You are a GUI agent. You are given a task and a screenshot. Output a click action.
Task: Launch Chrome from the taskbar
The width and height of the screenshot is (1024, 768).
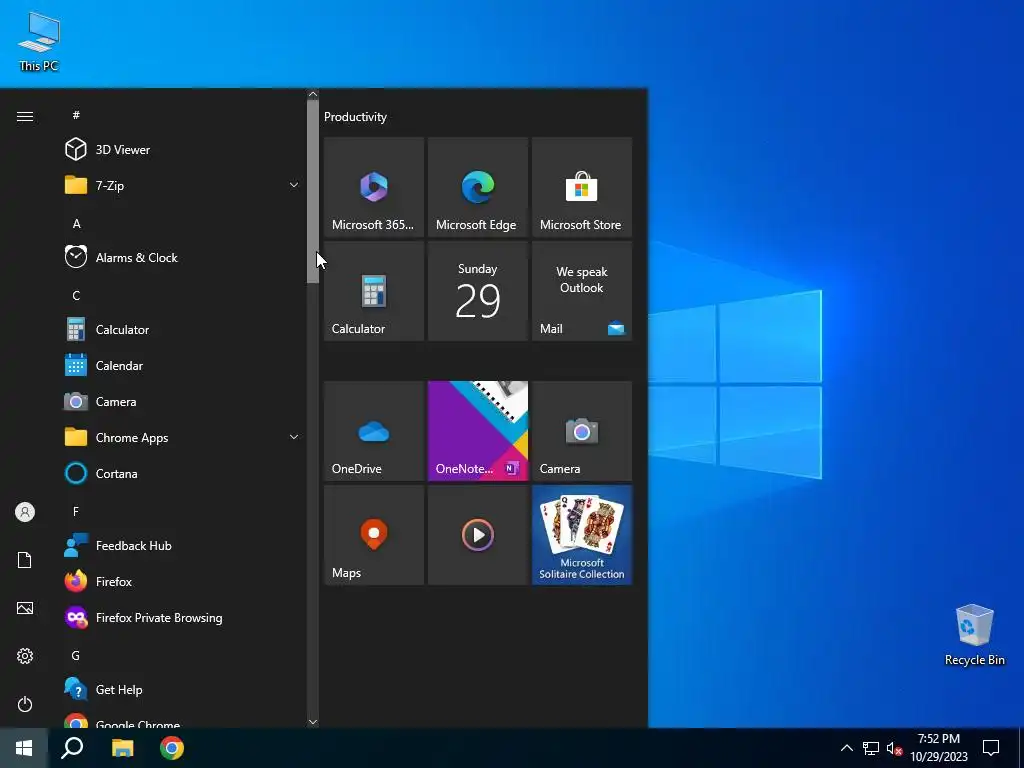pos(172,748)
